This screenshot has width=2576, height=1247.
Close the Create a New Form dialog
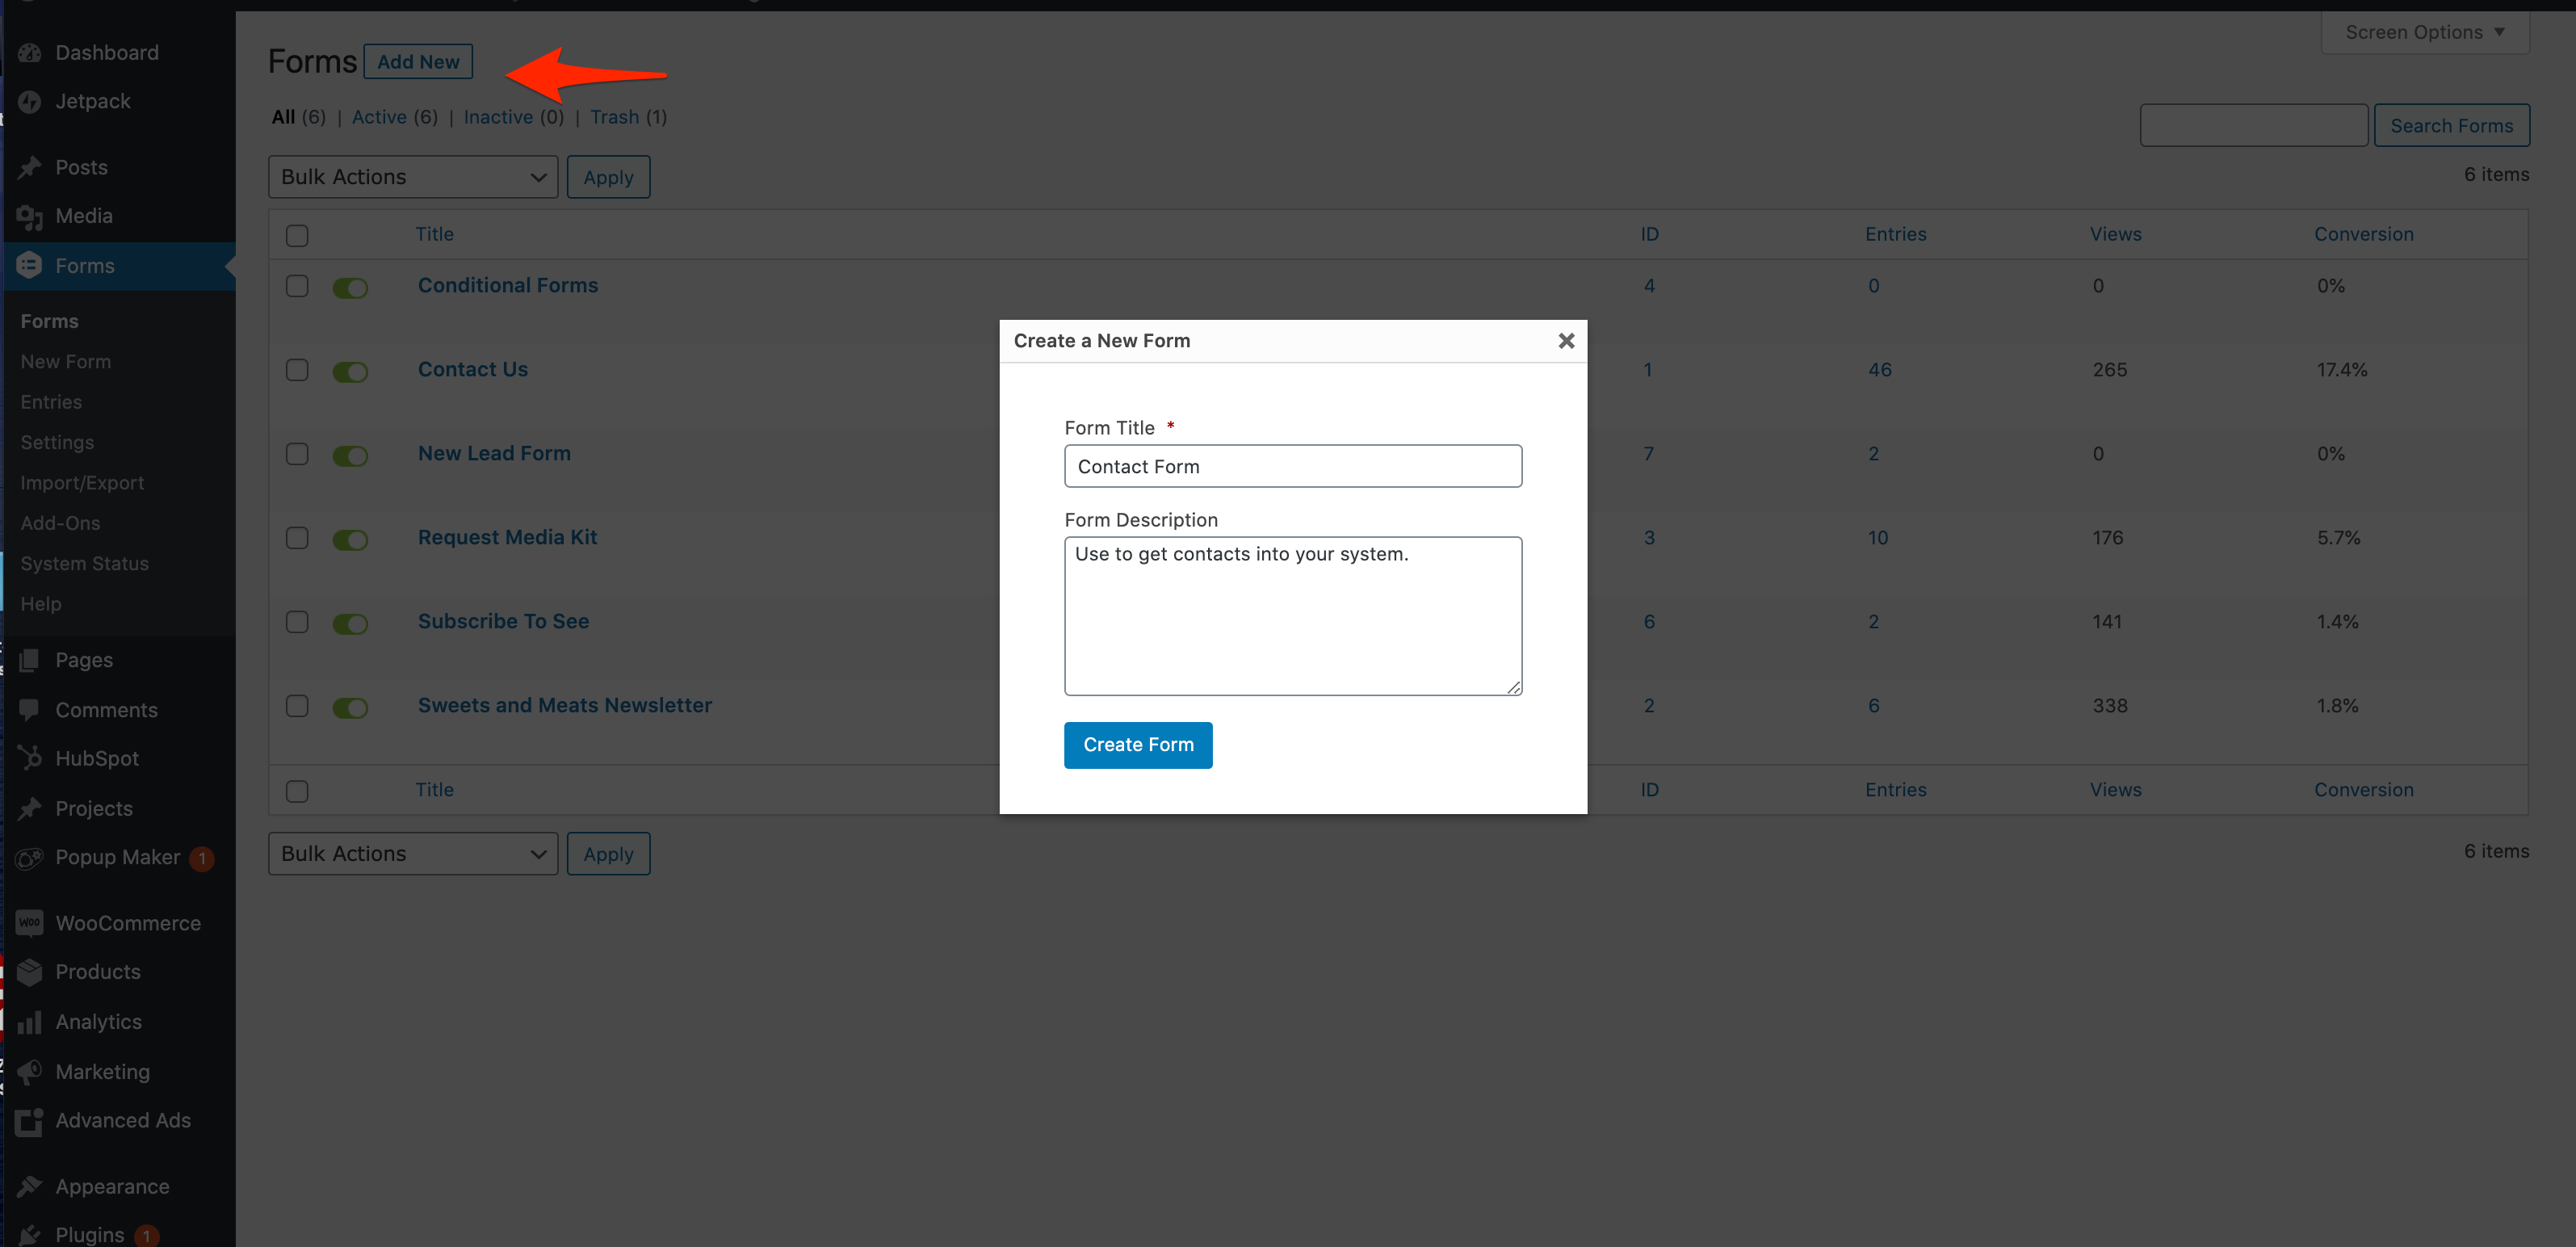pyautogui.click(x=1566, y=341)
